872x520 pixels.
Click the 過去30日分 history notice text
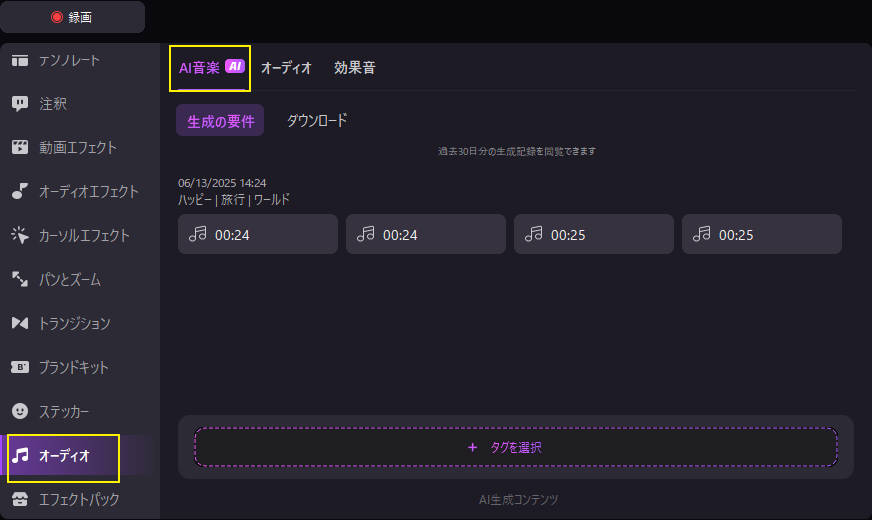[x=517, y=151]
